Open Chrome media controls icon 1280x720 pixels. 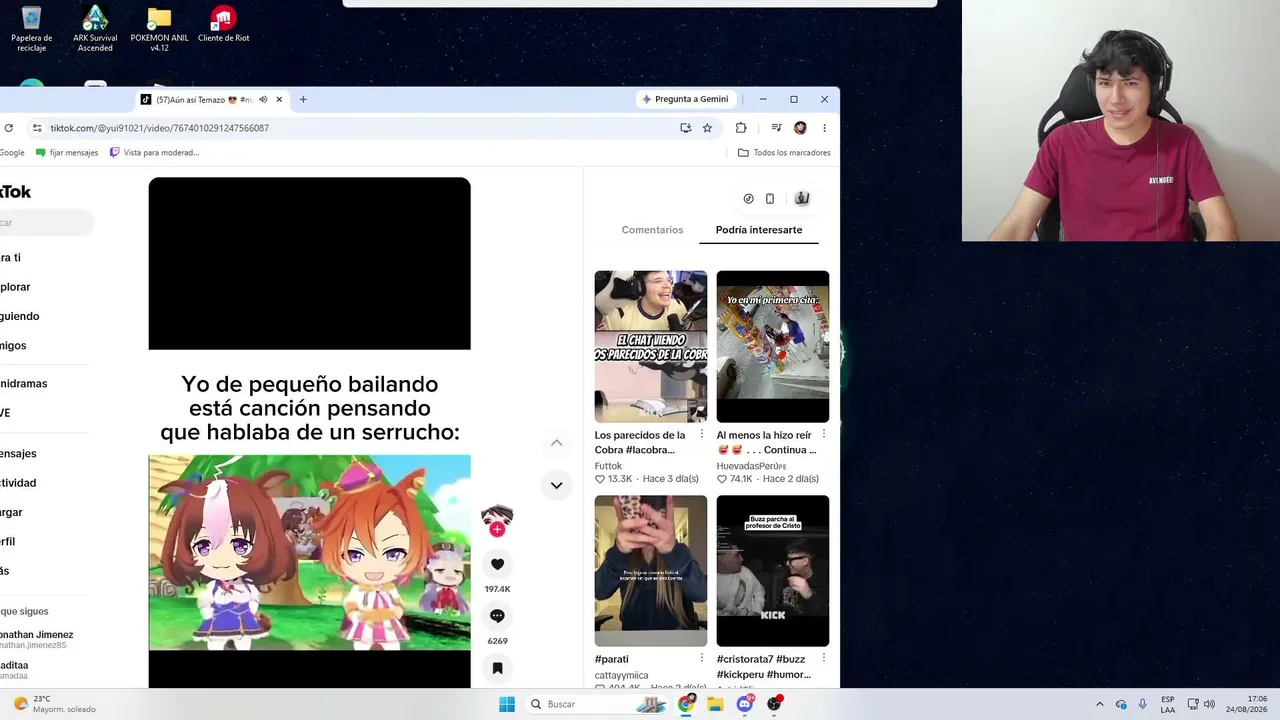tap(776, 128)
